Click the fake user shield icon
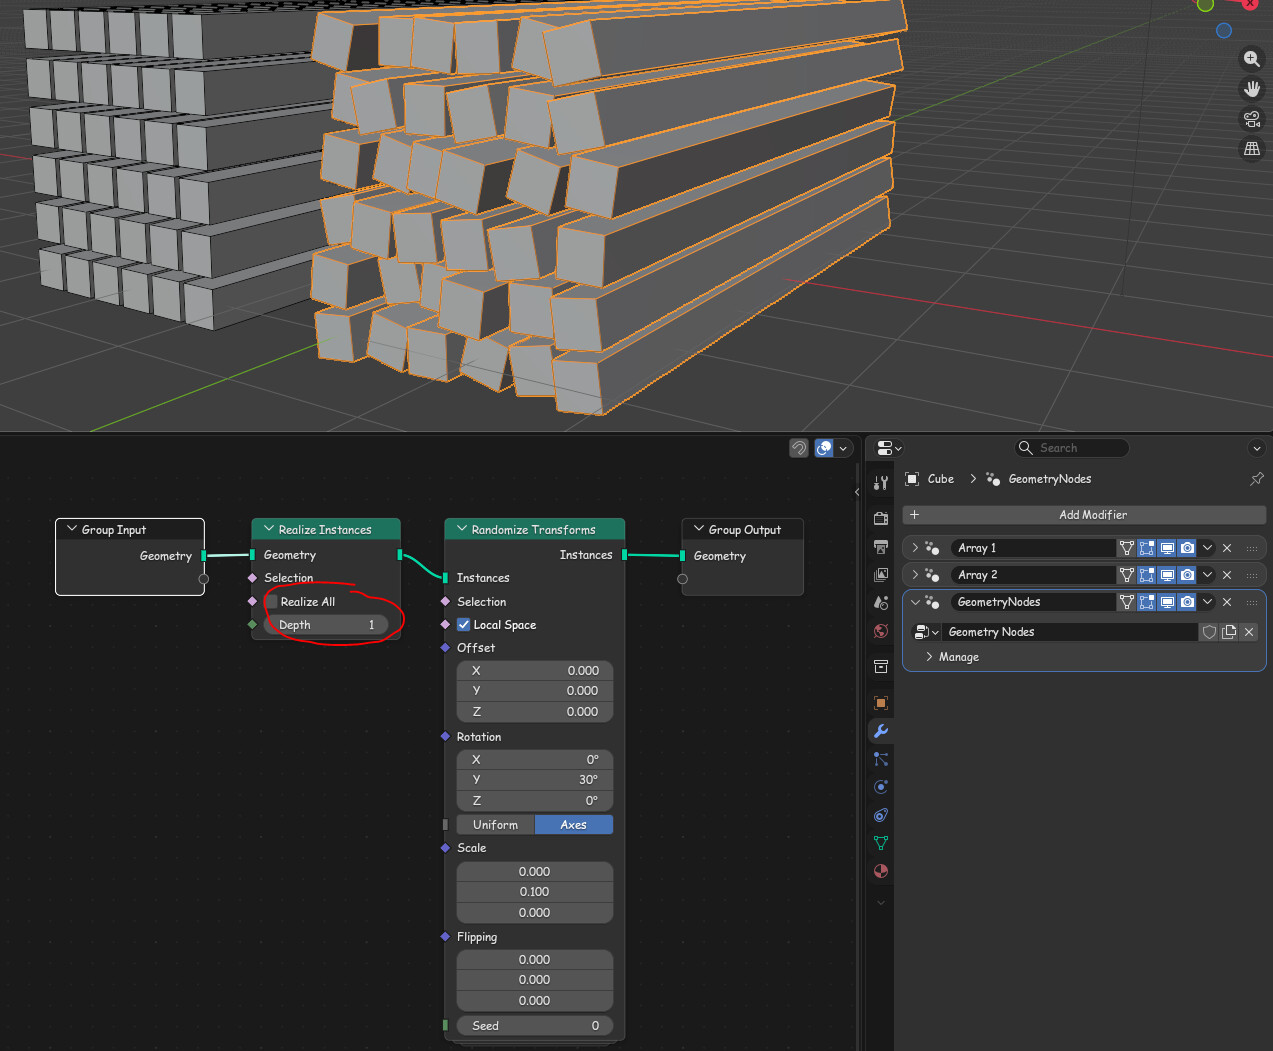 click(1209, 632)
